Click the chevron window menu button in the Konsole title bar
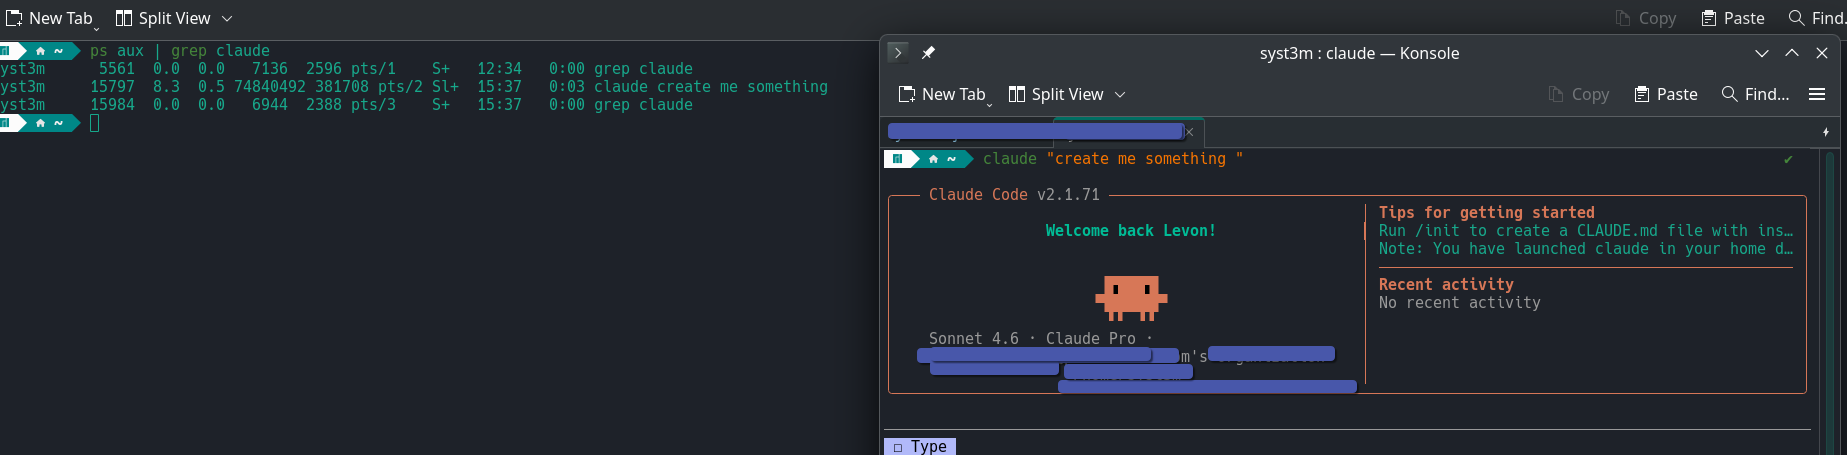Image resolution: width=1847 pixels, height=455 pixels. 898,53
